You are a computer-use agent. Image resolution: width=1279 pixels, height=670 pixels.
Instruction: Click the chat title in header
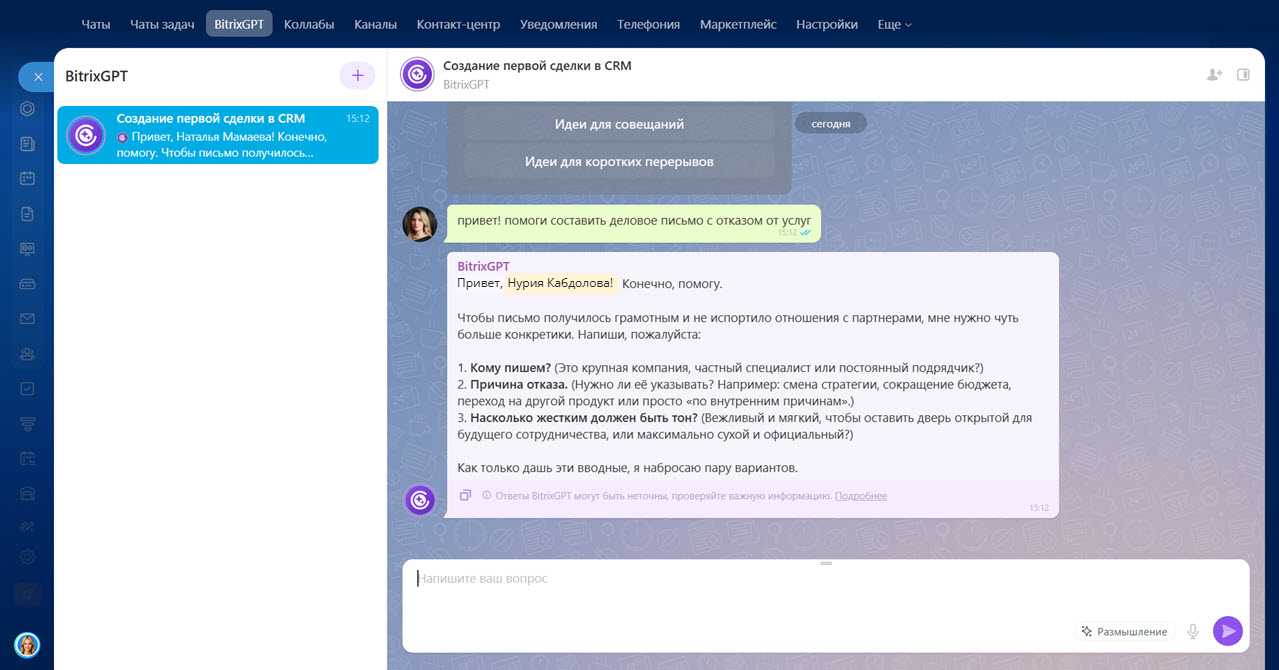537,66
